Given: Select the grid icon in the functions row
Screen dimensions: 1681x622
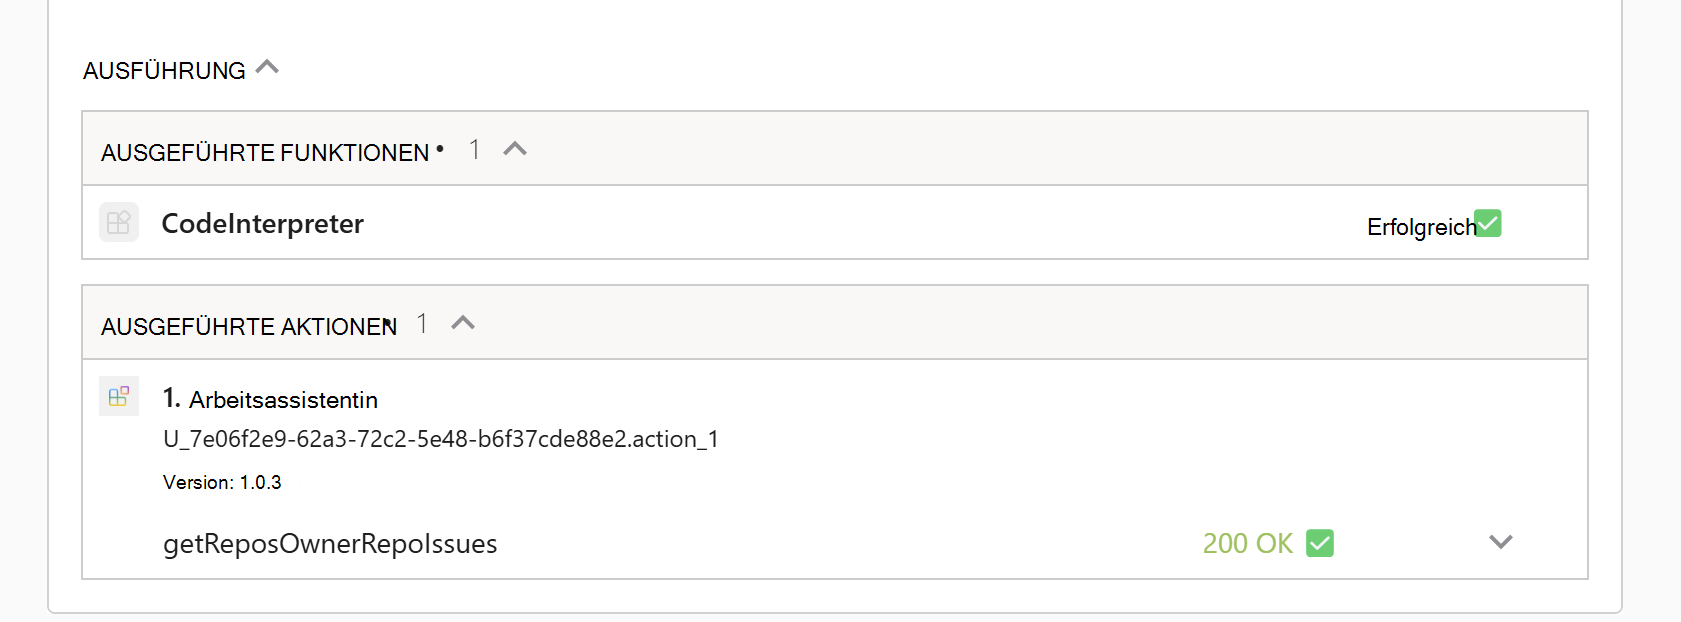Looking at the screenshot, I should pyautogui.click(x=118, y=222).
